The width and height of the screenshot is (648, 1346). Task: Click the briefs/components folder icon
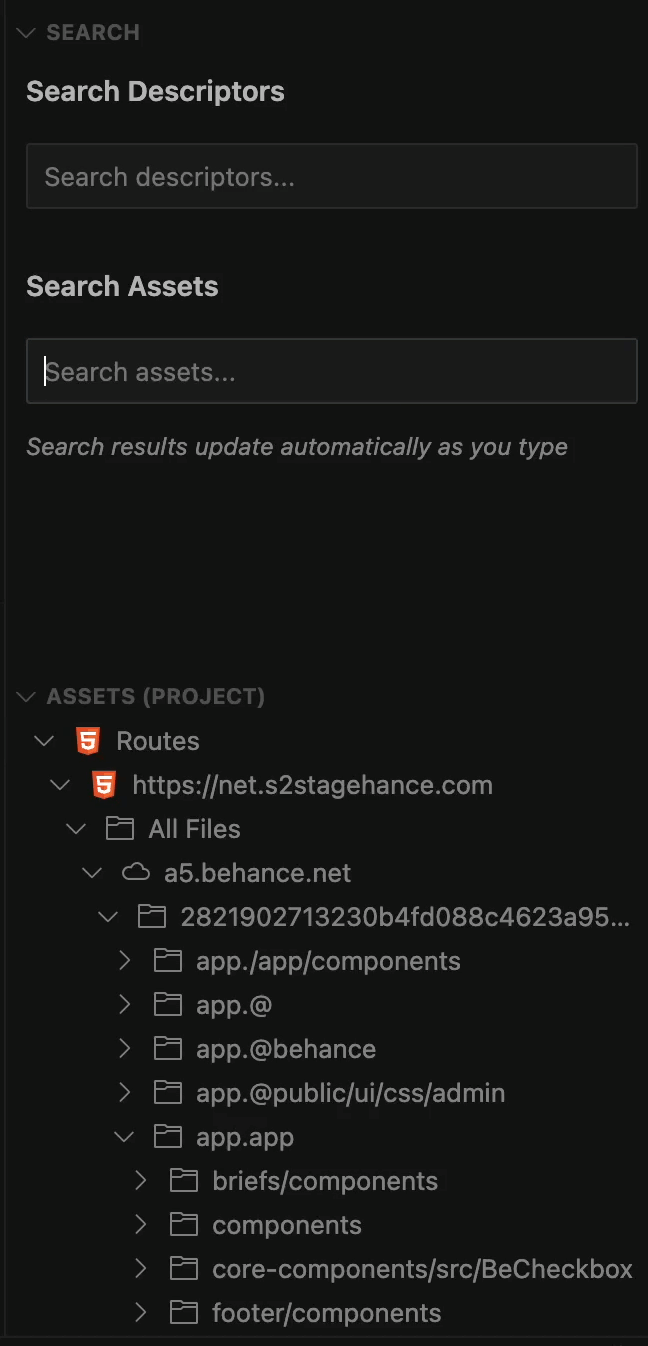click(184, 1181)
